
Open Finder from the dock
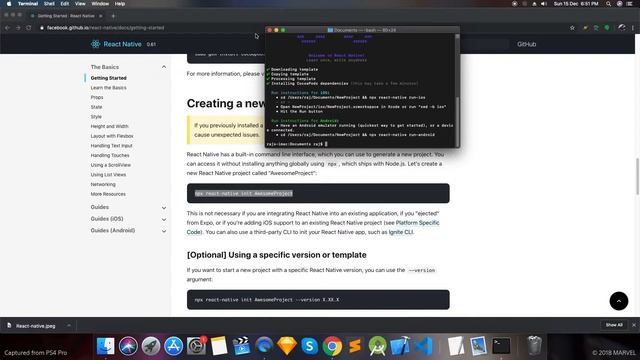tap(106, 346)
